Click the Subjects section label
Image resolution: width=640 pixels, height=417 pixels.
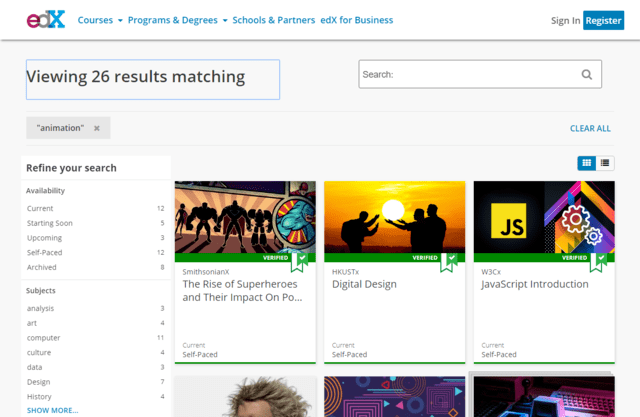pyautogui.click(x=41, y=291)
